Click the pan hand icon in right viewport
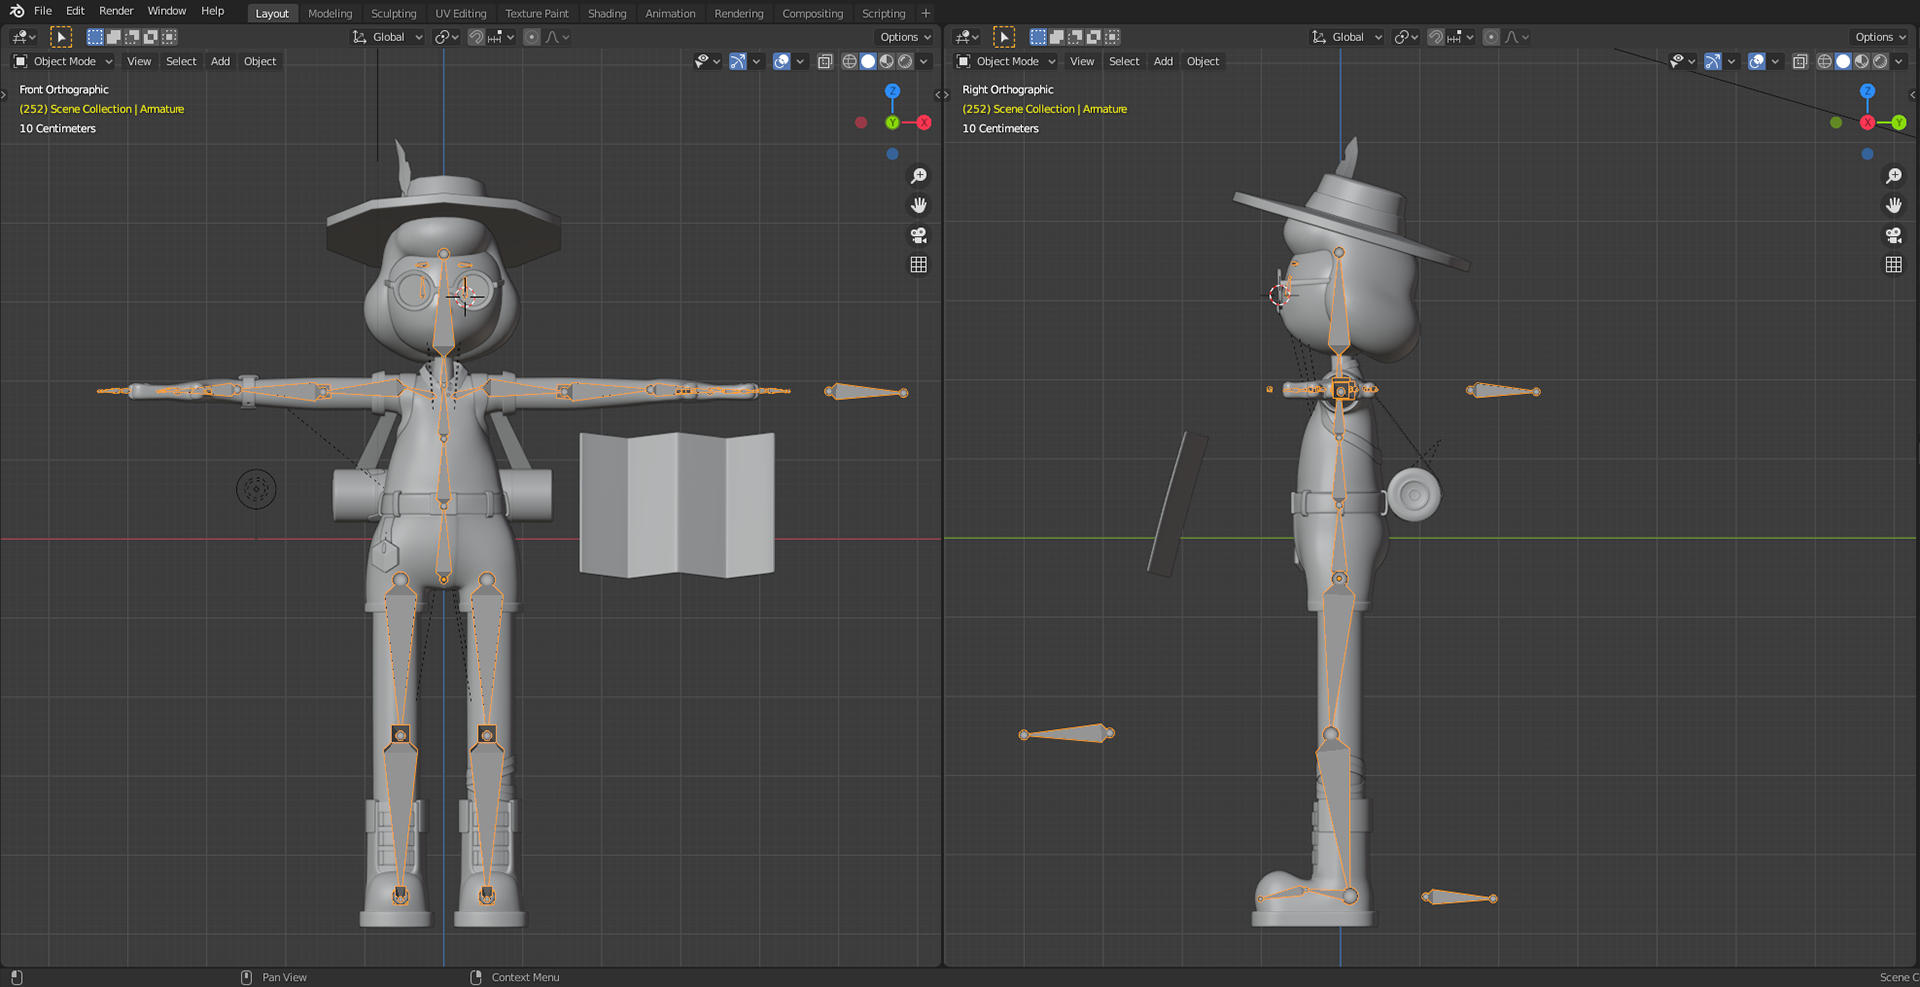 [1893, 205]
